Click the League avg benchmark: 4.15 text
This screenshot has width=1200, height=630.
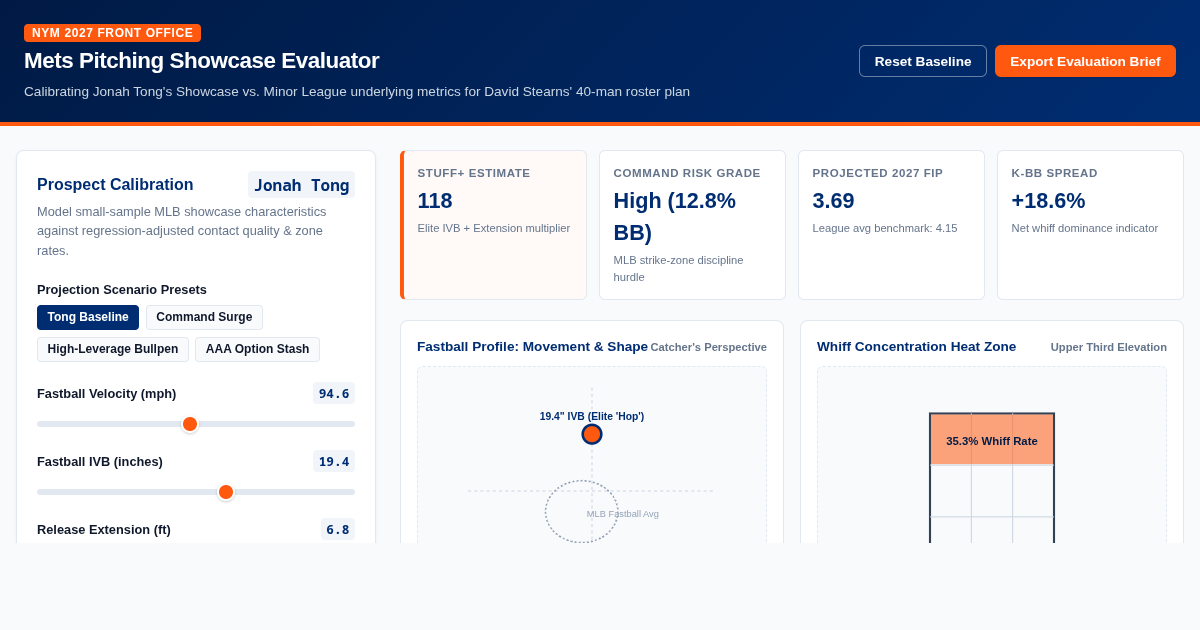[884, 228]
